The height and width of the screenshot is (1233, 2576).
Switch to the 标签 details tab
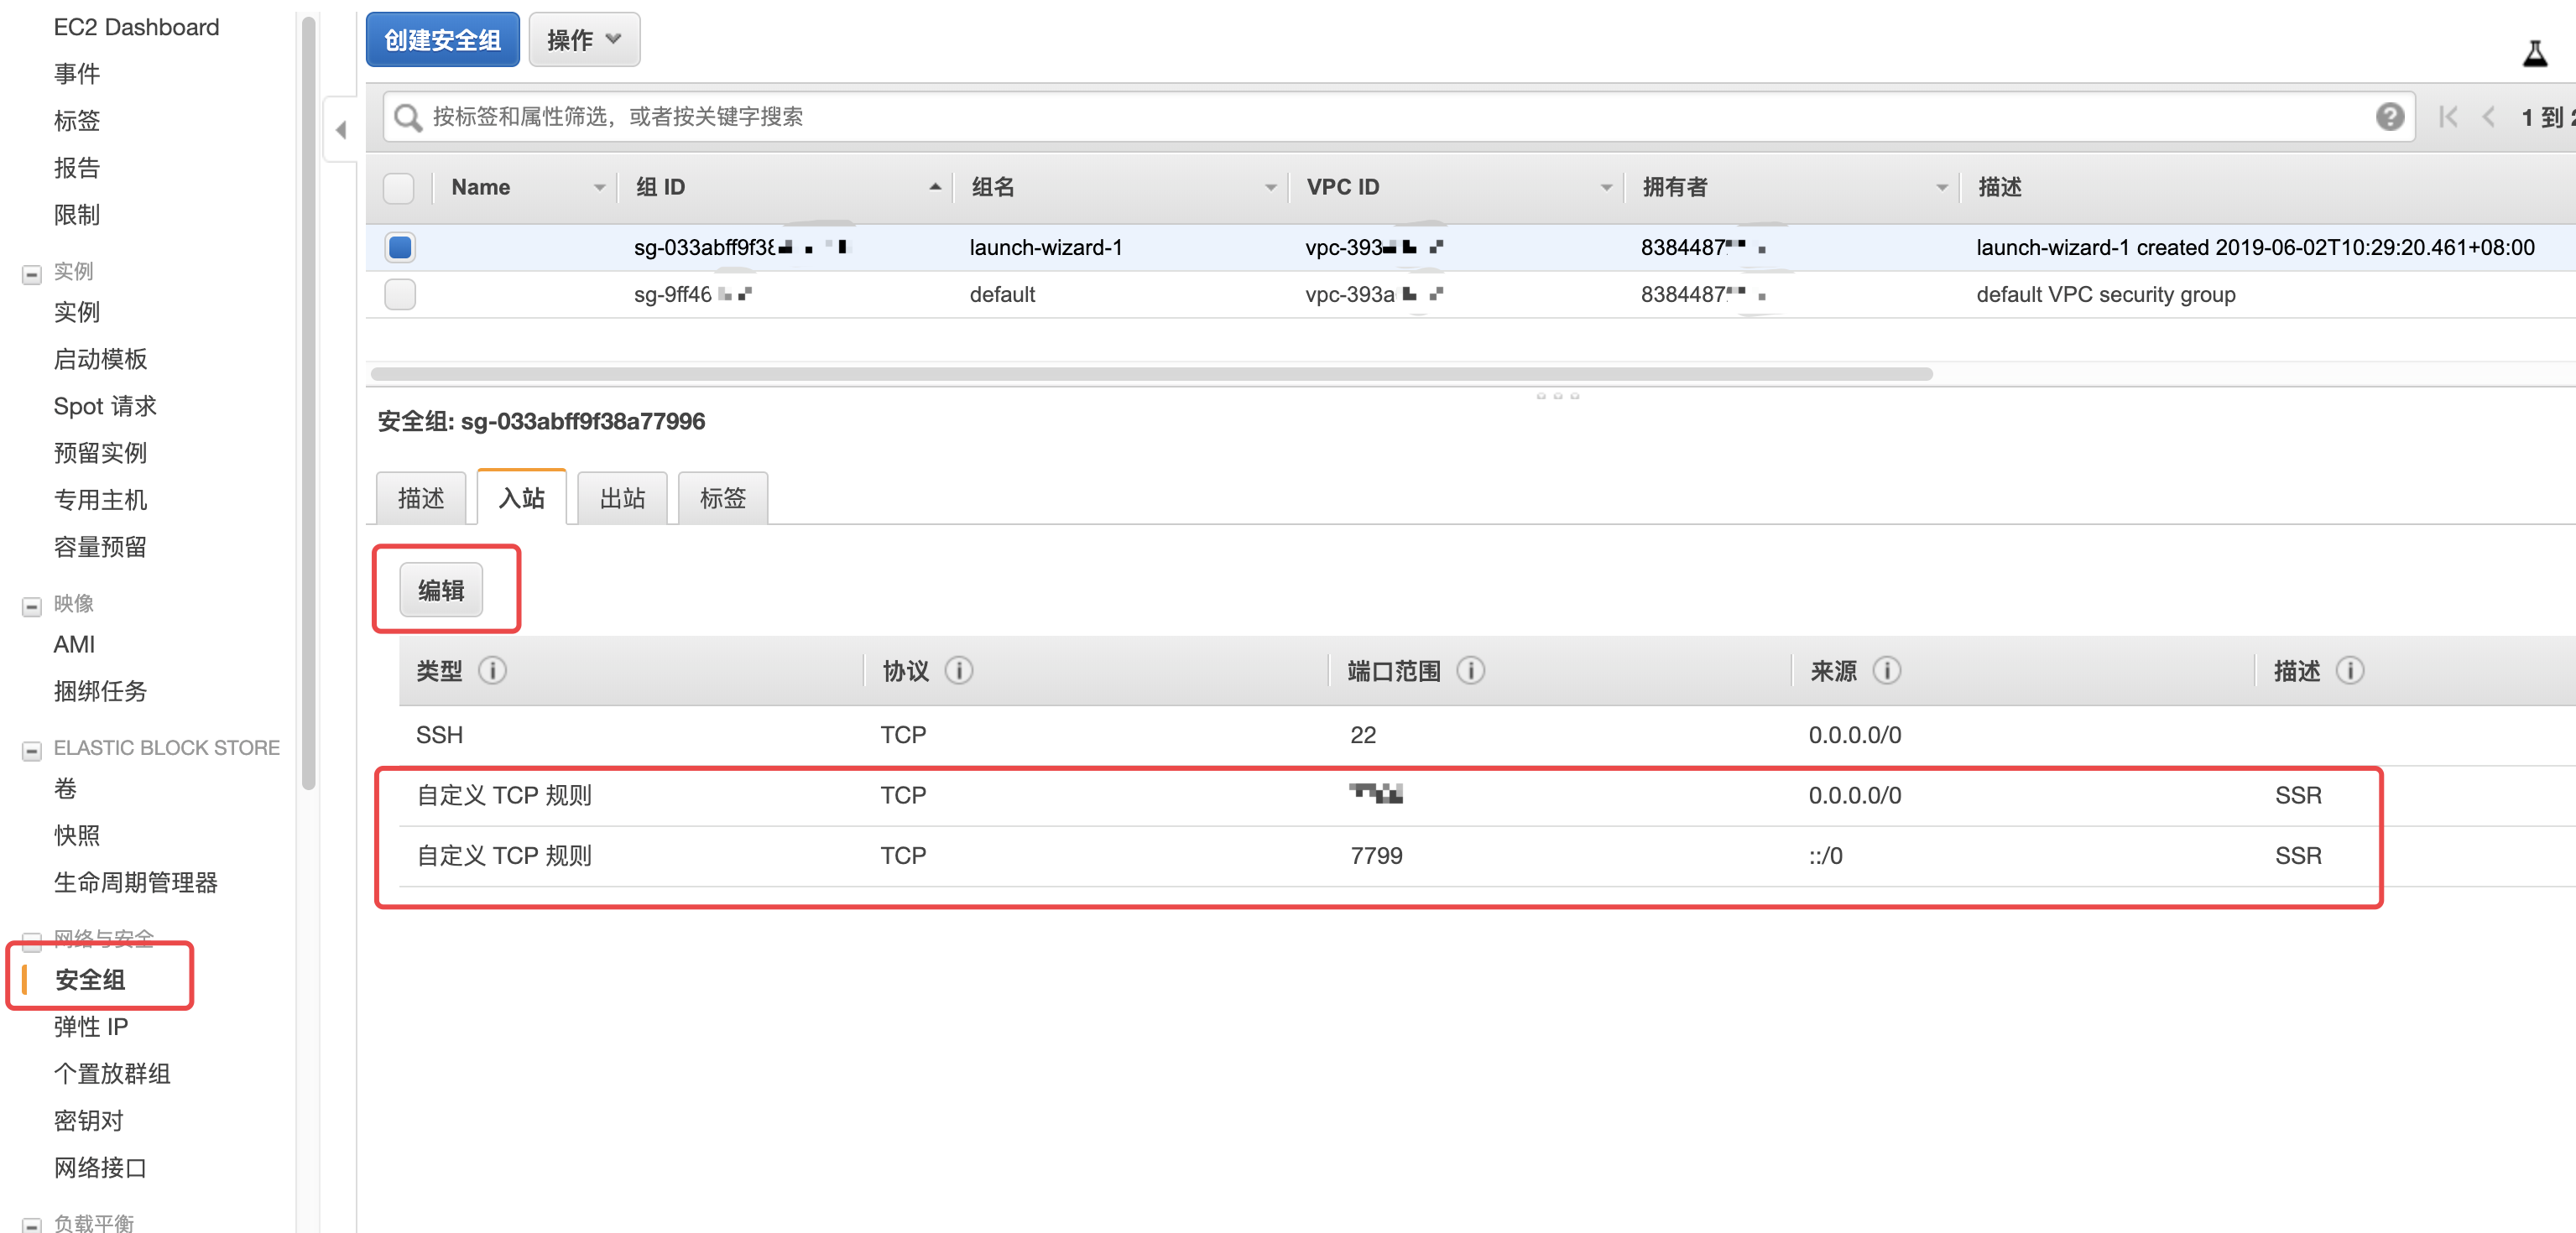tap(723, 498)
